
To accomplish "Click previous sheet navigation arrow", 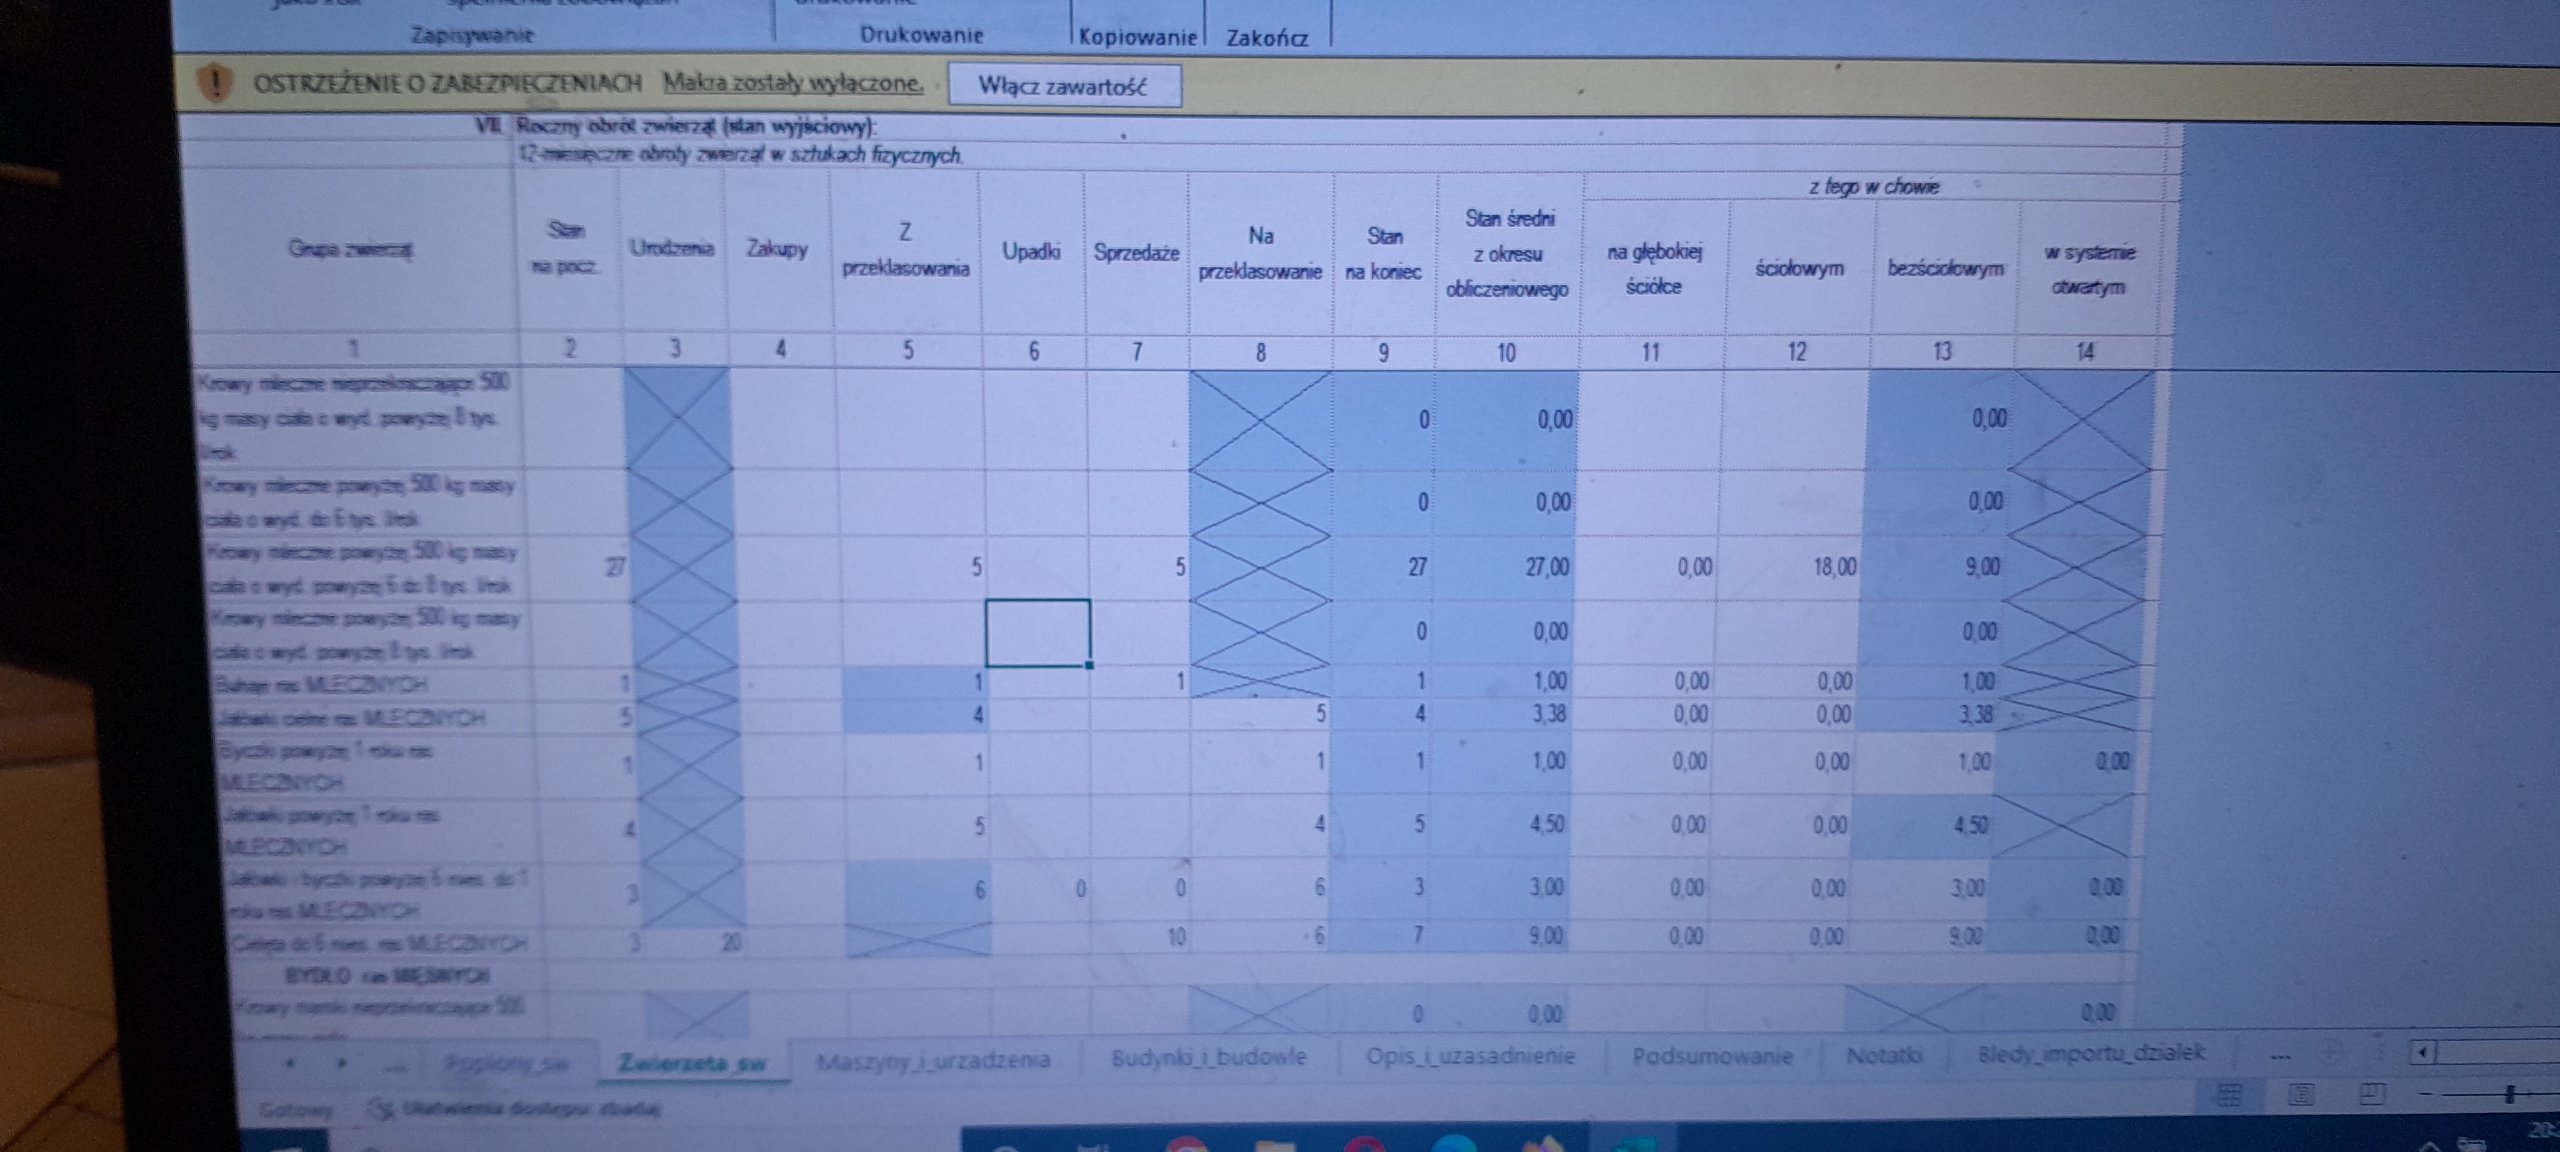I will tap(291, 1062).
